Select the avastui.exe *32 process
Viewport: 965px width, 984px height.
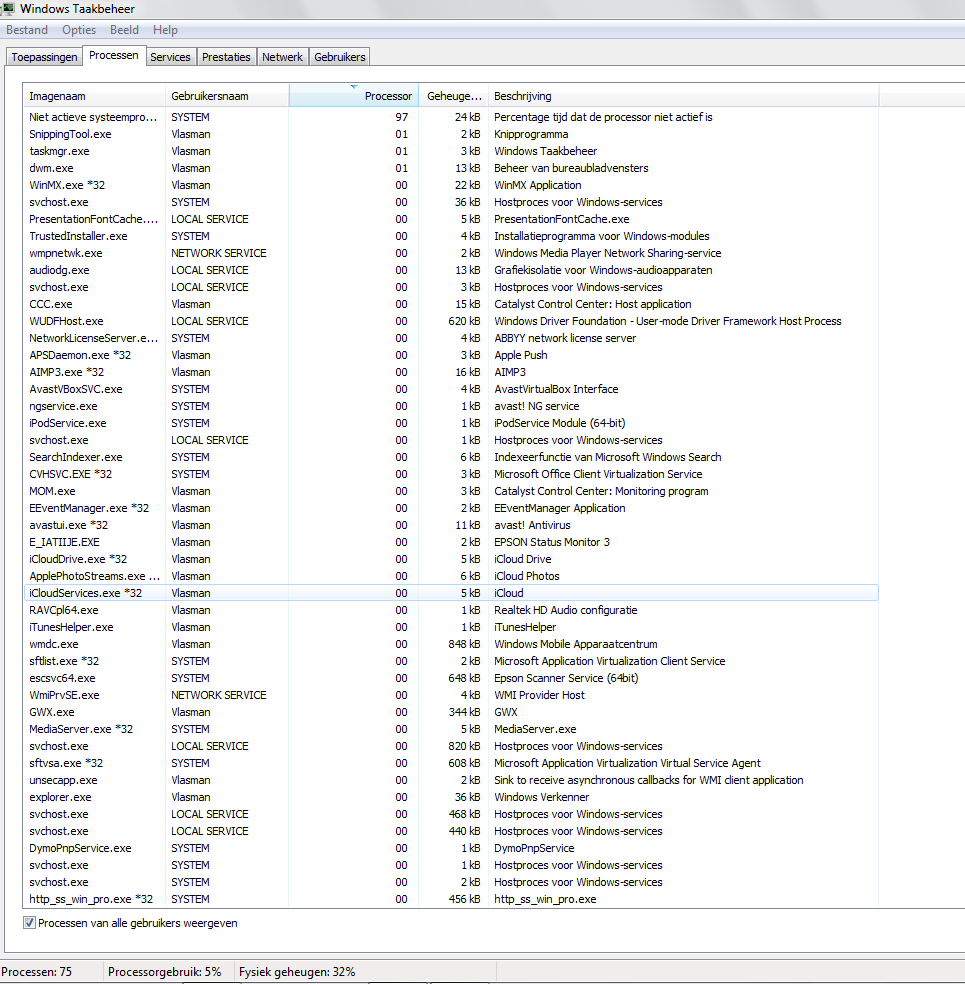(68, 525)
